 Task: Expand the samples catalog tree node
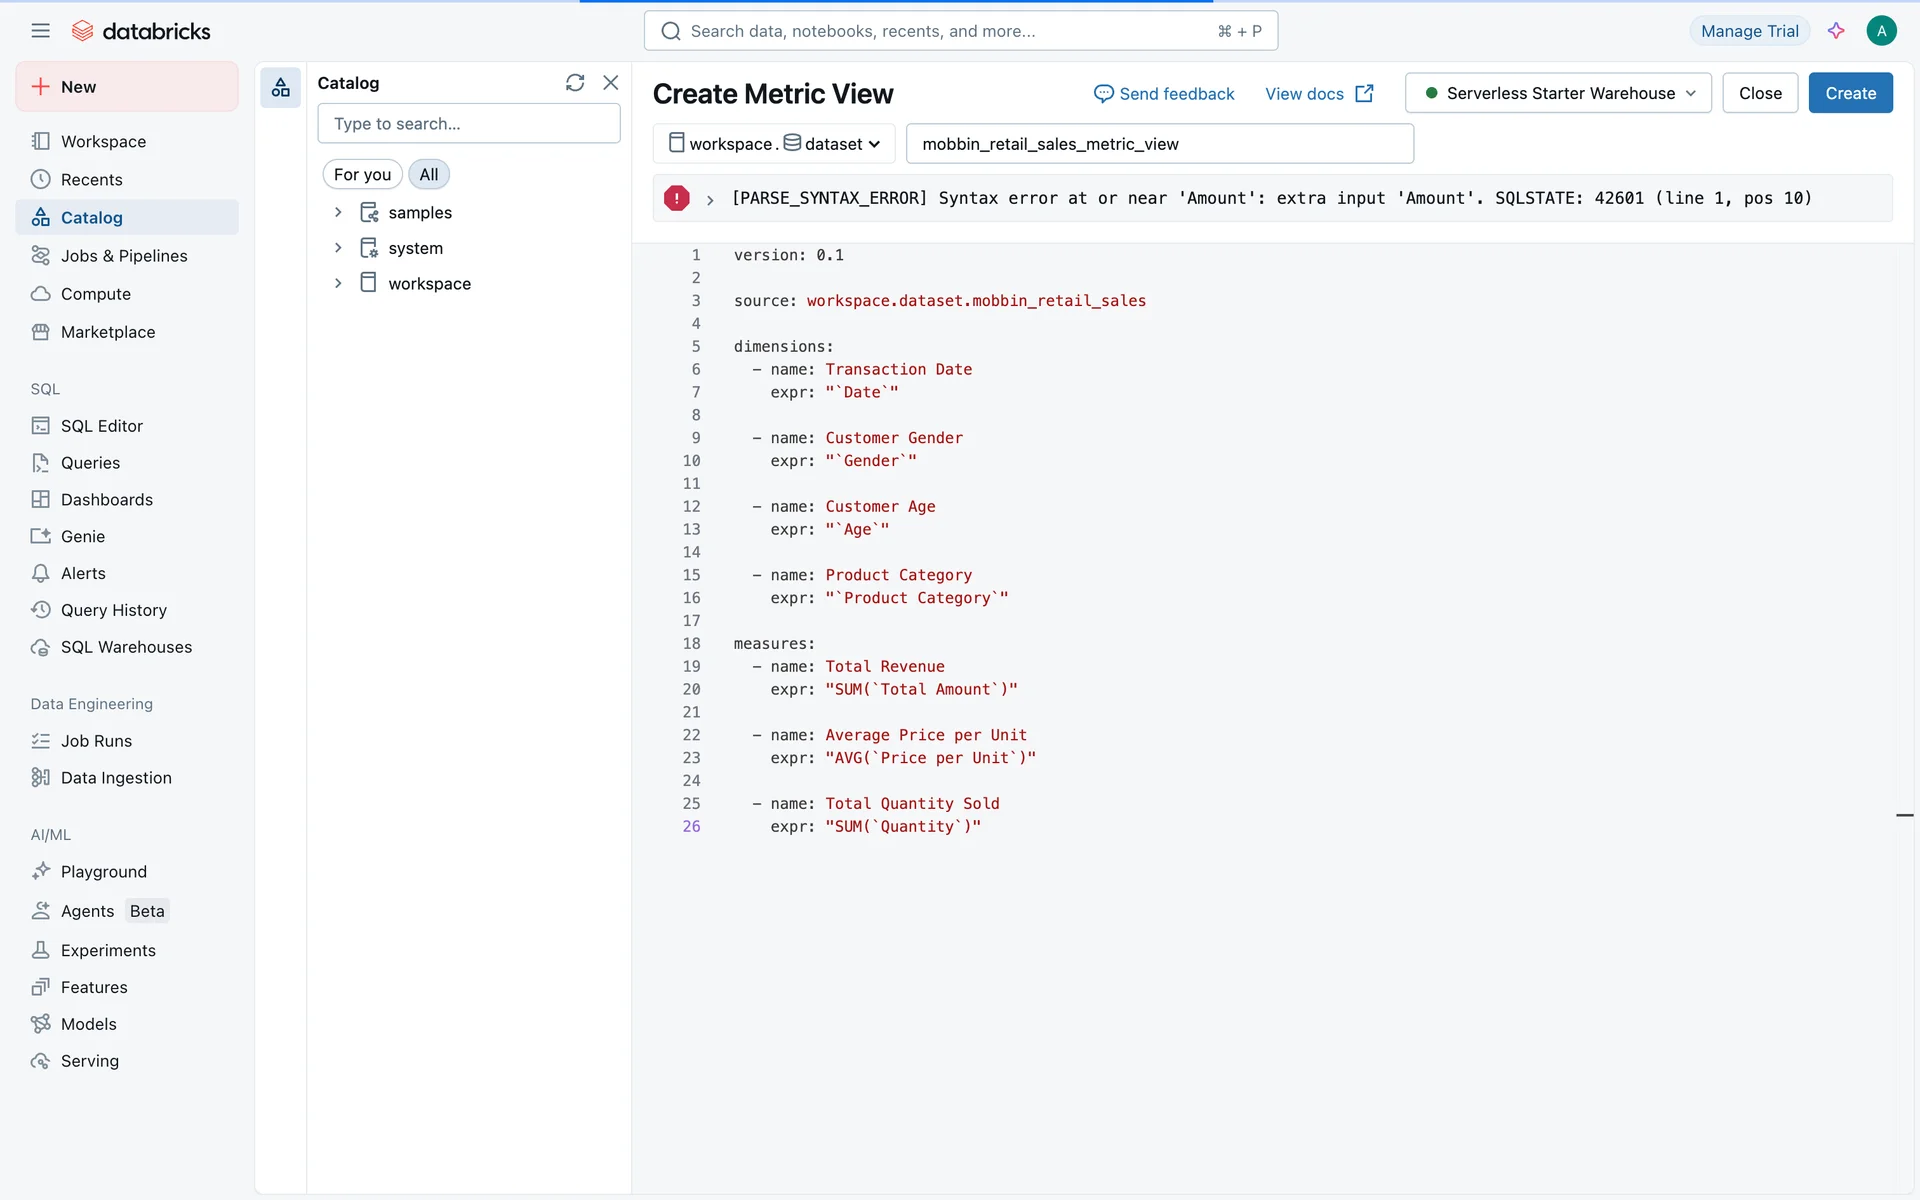pos(338,212)
